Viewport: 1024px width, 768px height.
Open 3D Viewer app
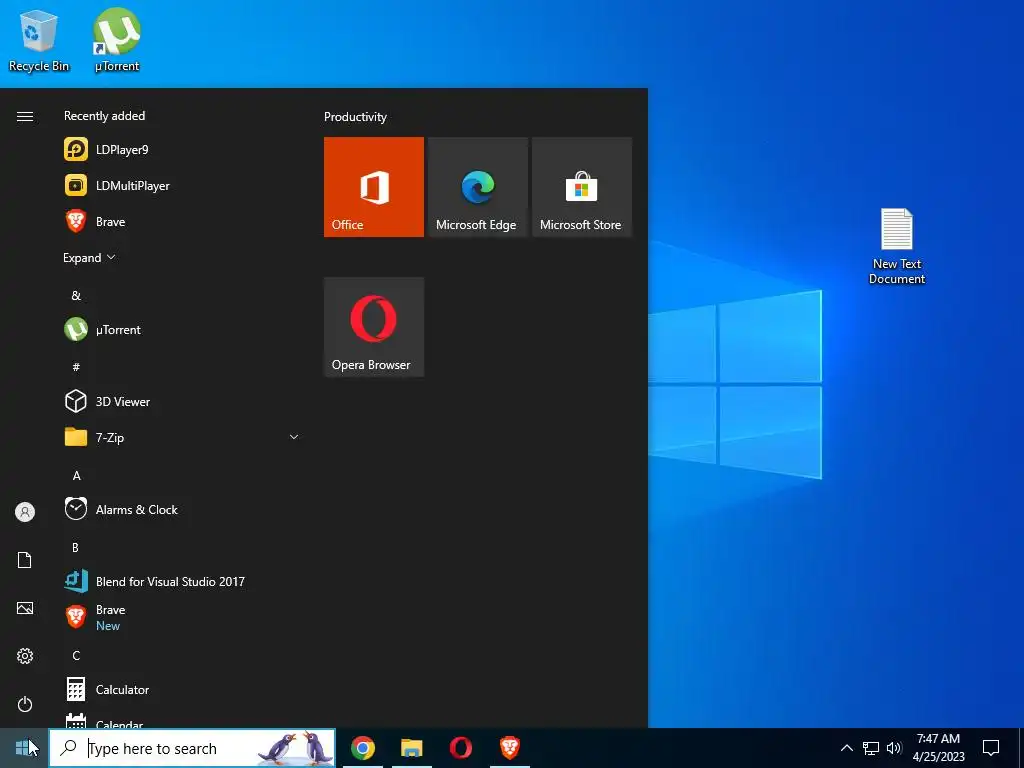click(x=183, y=402)
